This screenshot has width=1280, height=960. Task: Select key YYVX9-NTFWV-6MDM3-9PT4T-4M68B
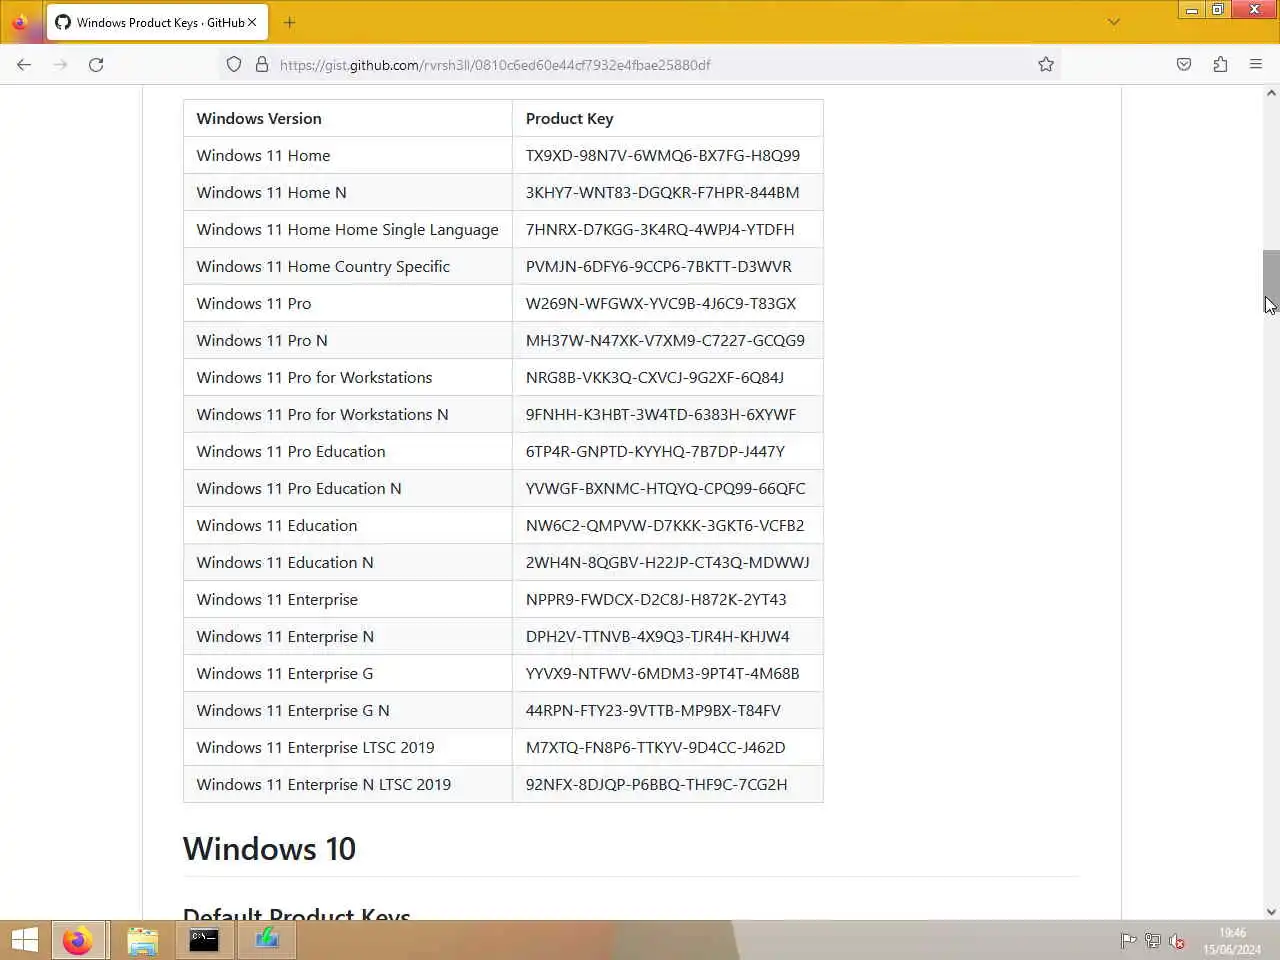(x=663, y=673)
